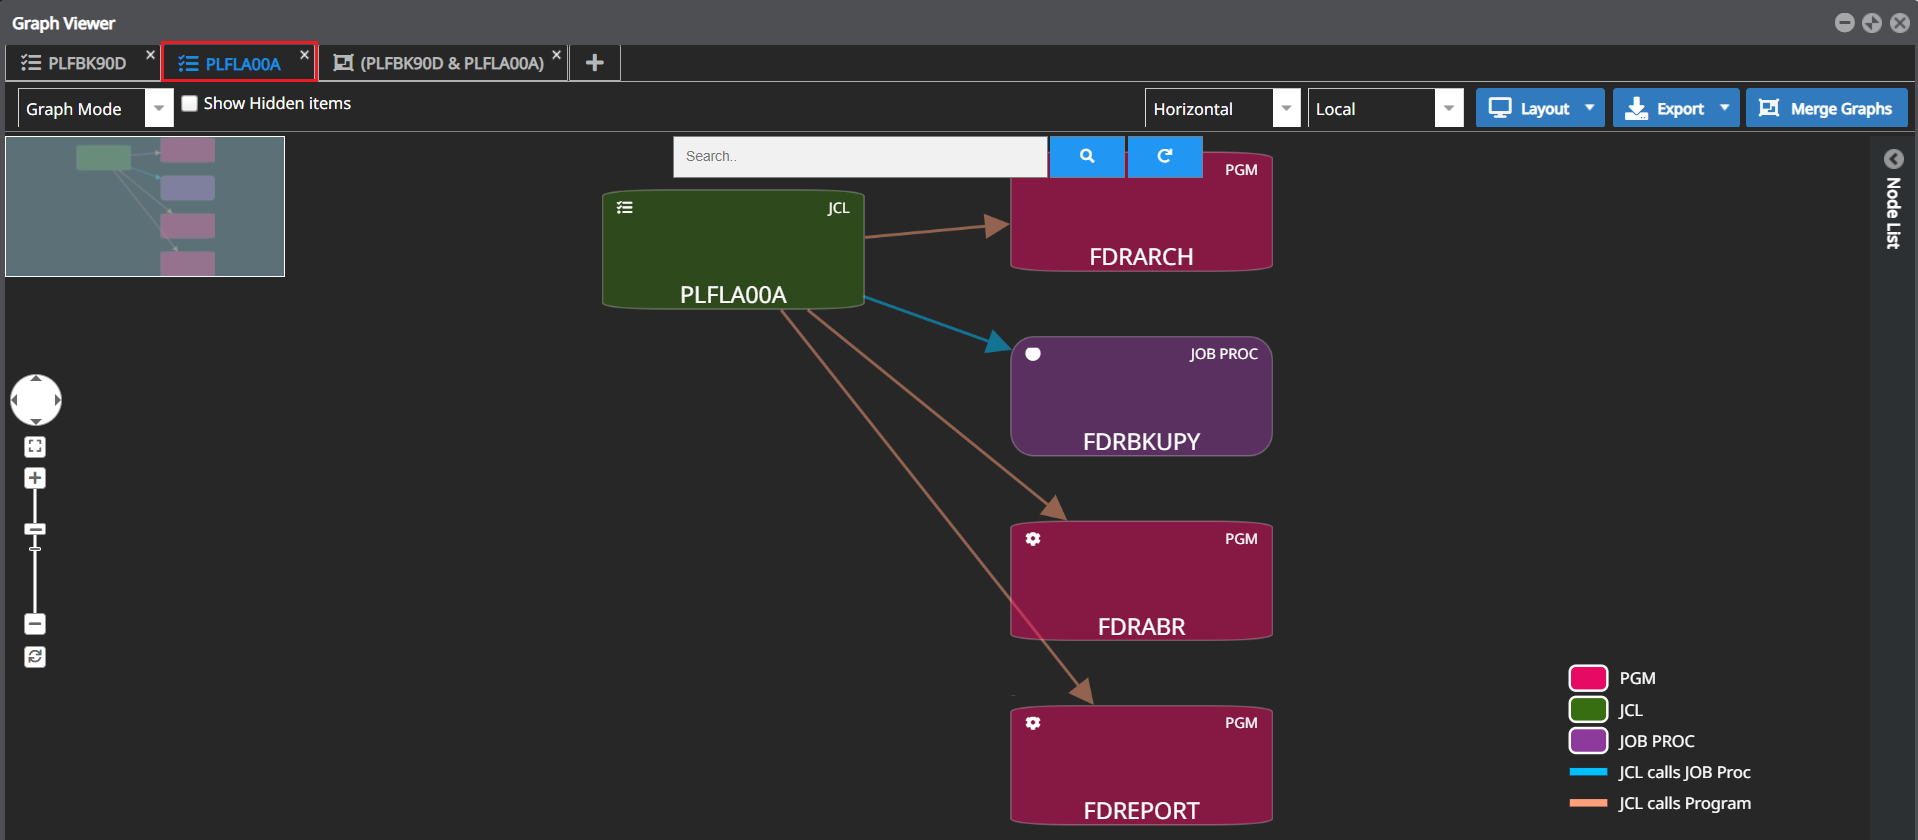
Task: Click the JCL calls JOB Proc legend entry
Action: (1661, 772)
